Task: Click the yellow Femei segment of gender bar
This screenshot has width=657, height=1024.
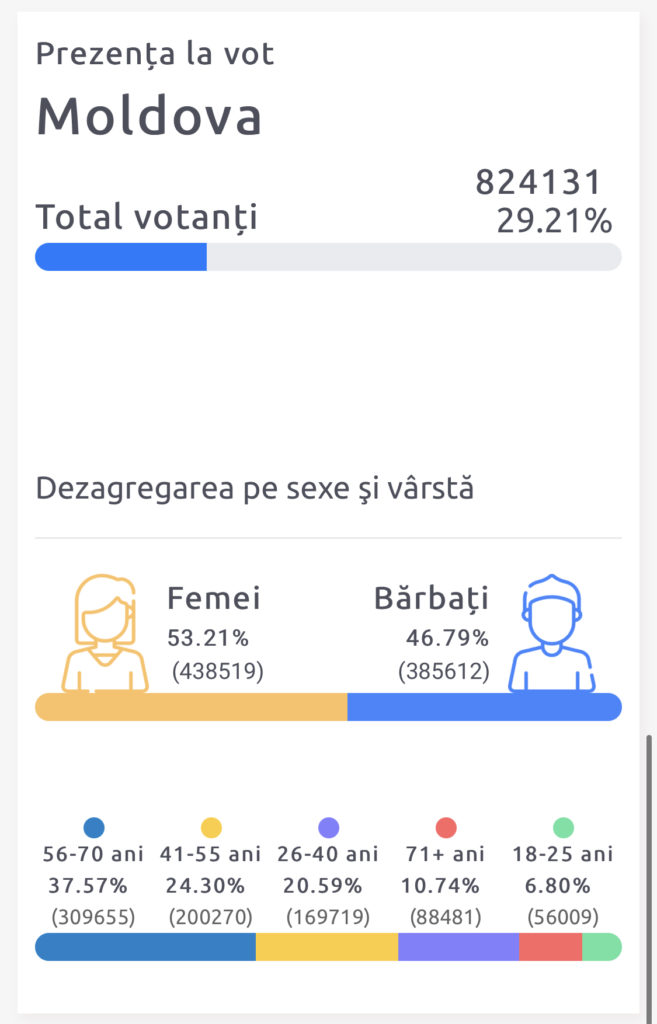Action: tap(191, 707)
